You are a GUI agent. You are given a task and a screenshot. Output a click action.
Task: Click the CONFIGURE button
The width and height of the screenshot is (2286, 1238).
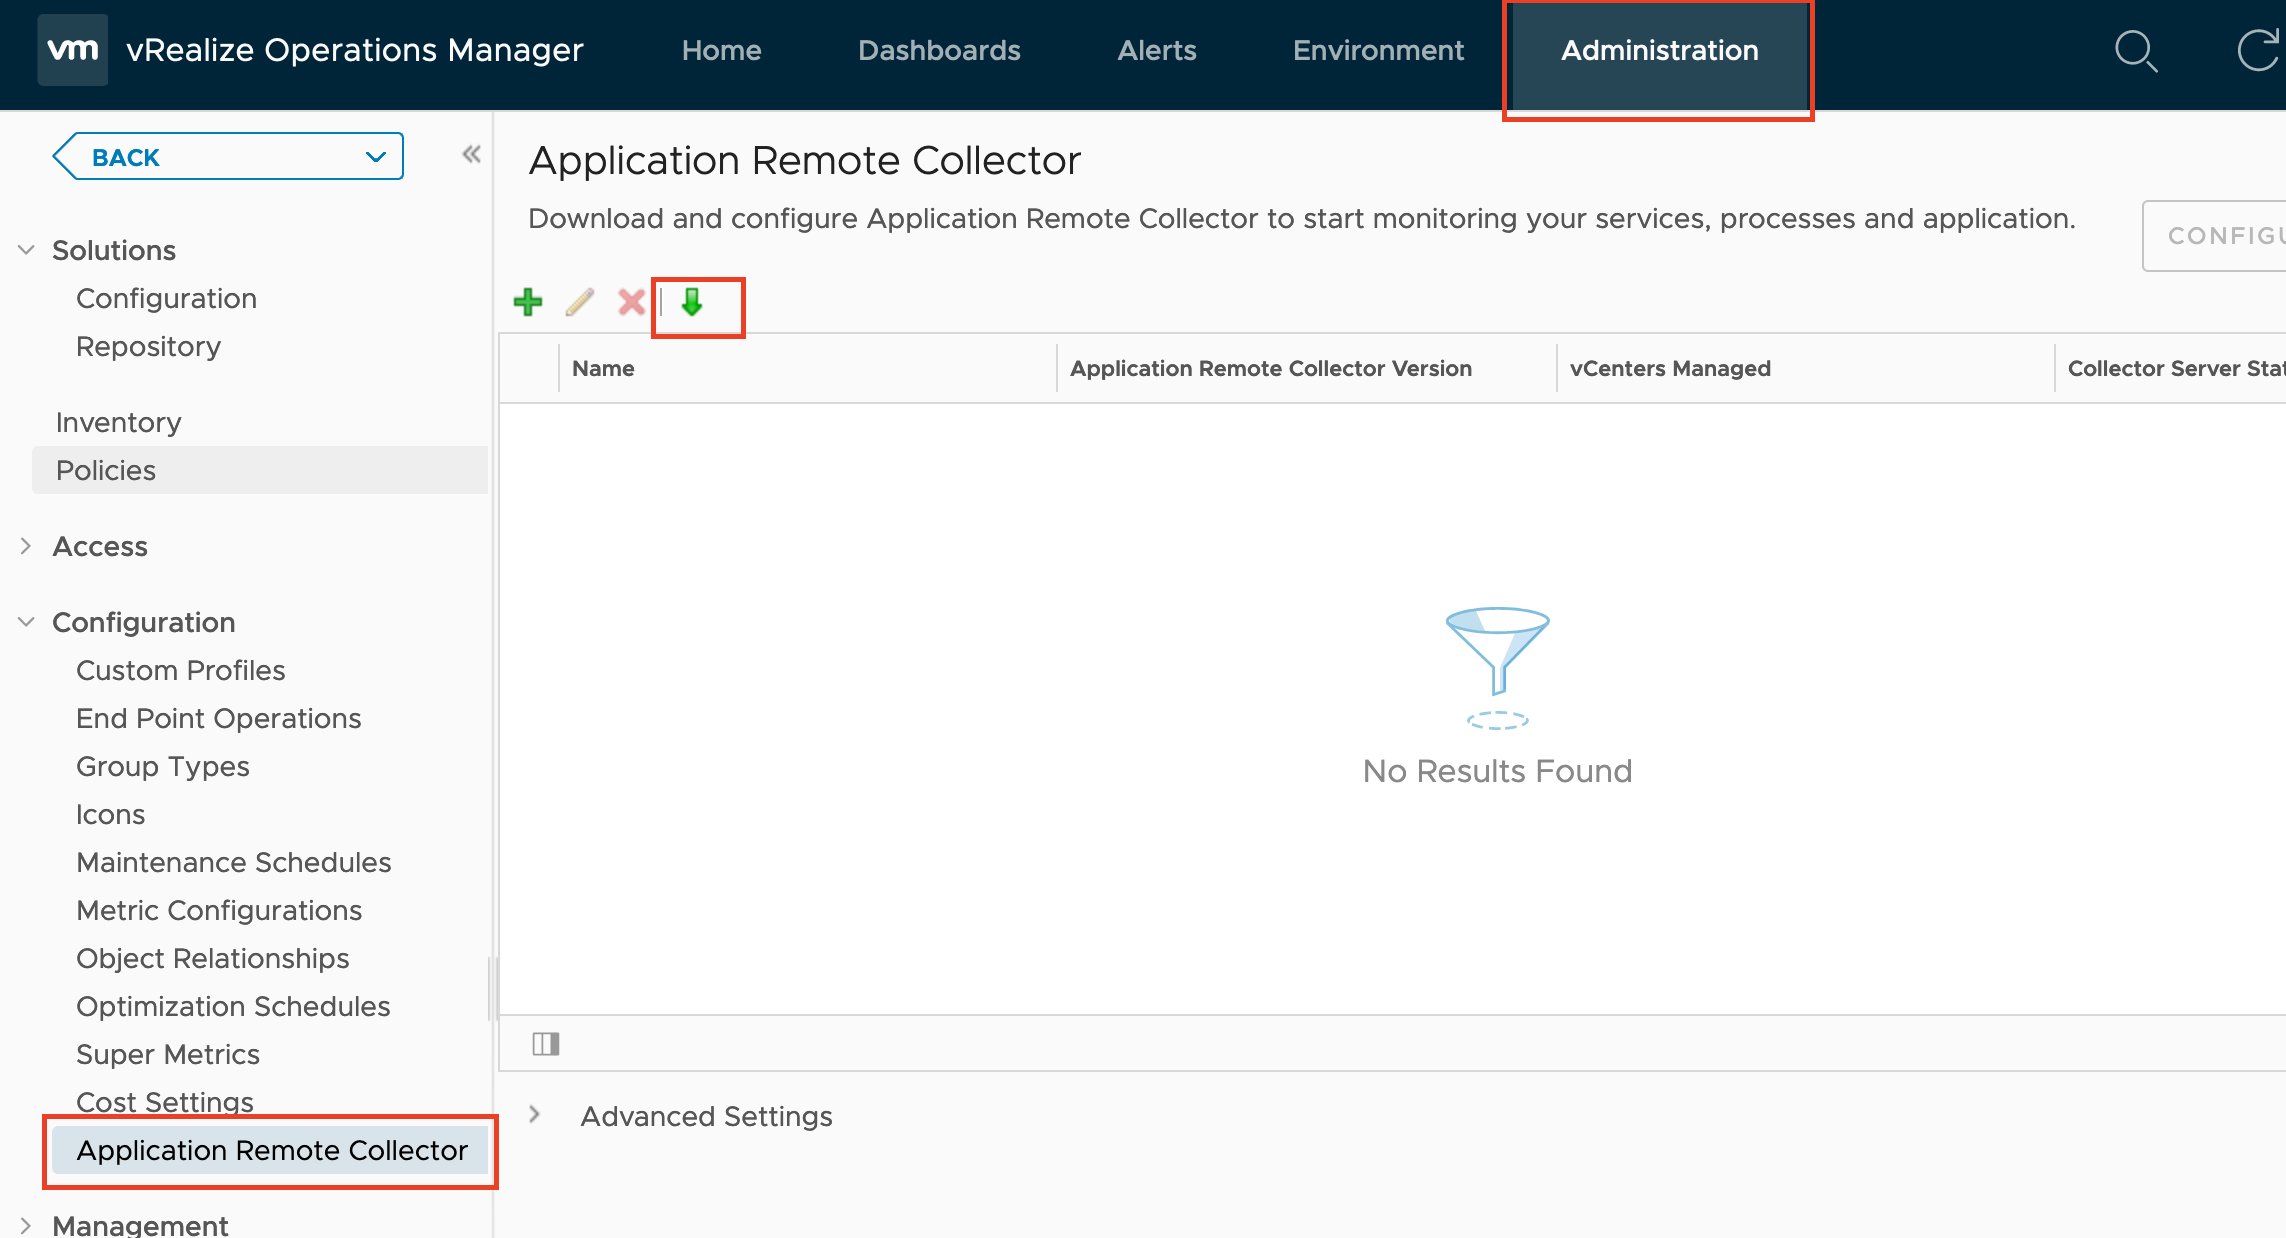tap(2214, 236)
